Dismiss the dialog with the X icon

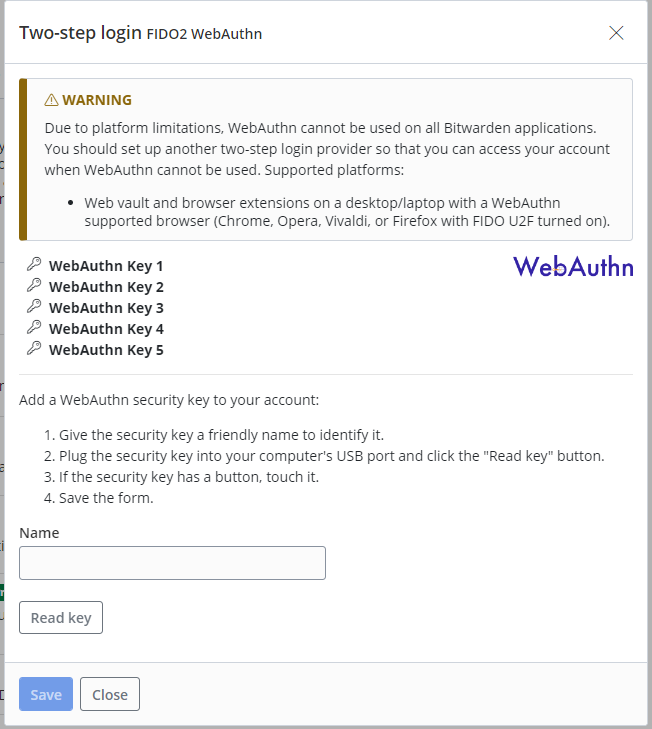(616, 33)
